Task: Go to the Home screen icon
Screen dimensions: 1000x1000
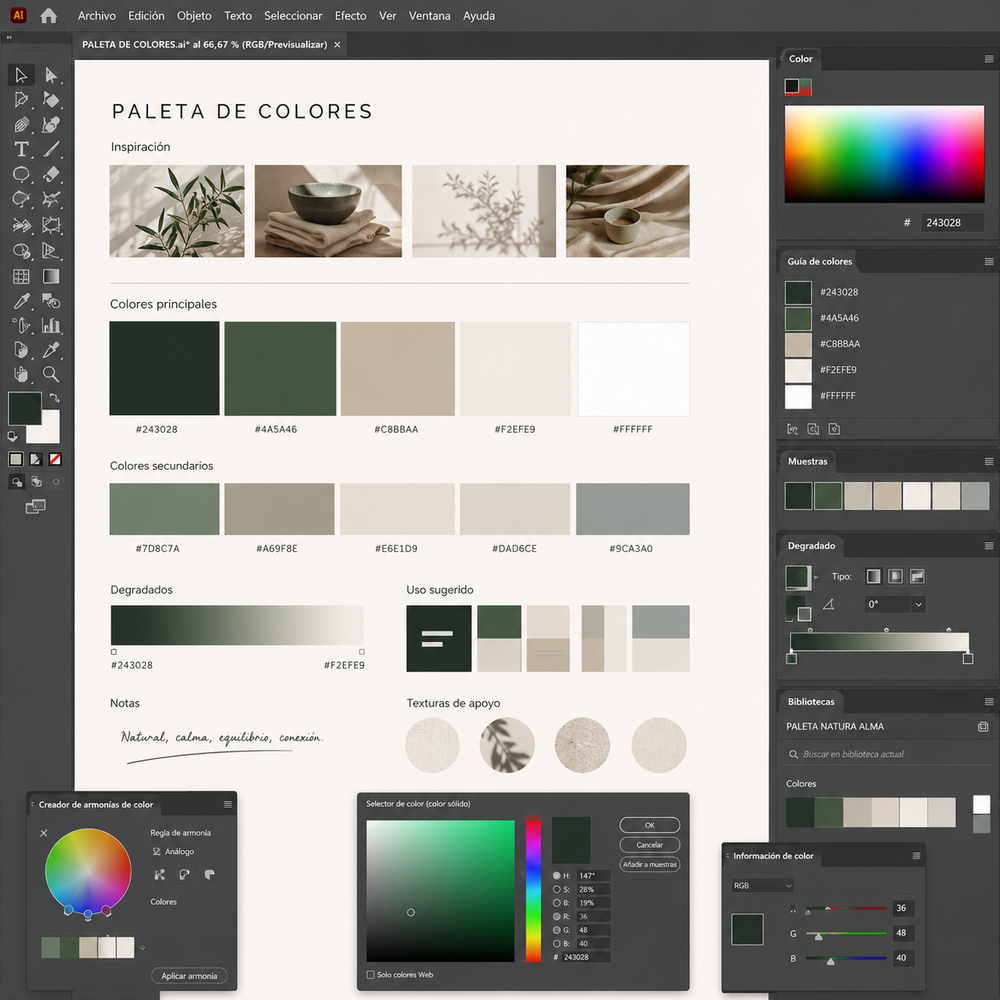Action: coord(48,16)
